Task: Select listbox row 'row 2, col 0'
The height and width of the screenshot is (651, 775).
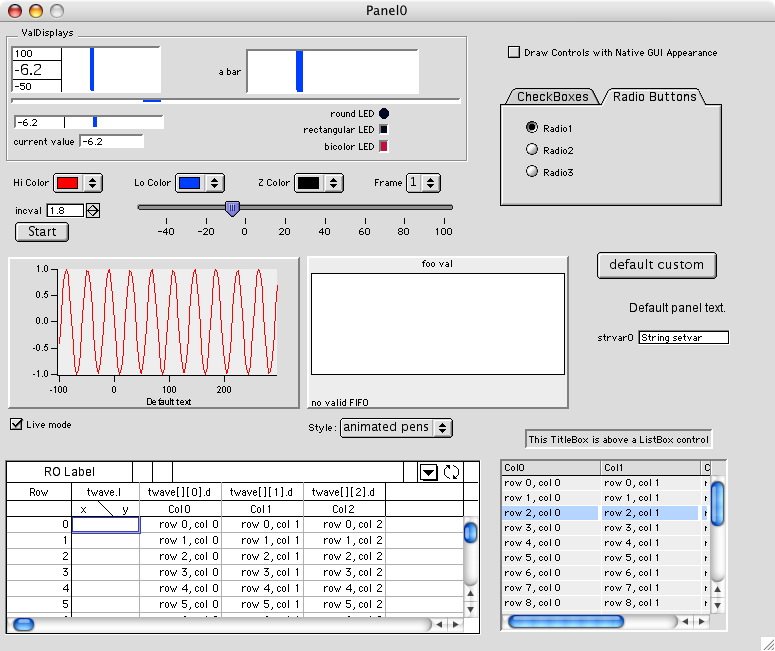Action: tap(551, 513)
